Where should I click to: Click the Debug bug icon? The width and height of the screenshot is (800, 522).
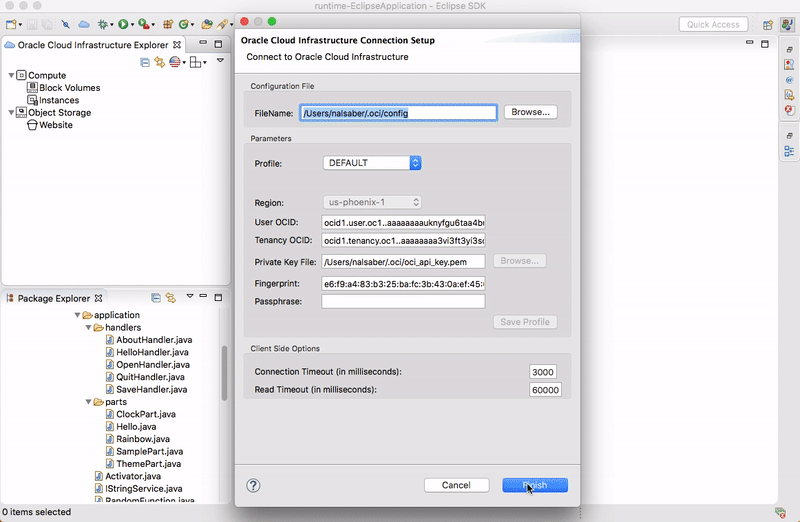[103, 24]
